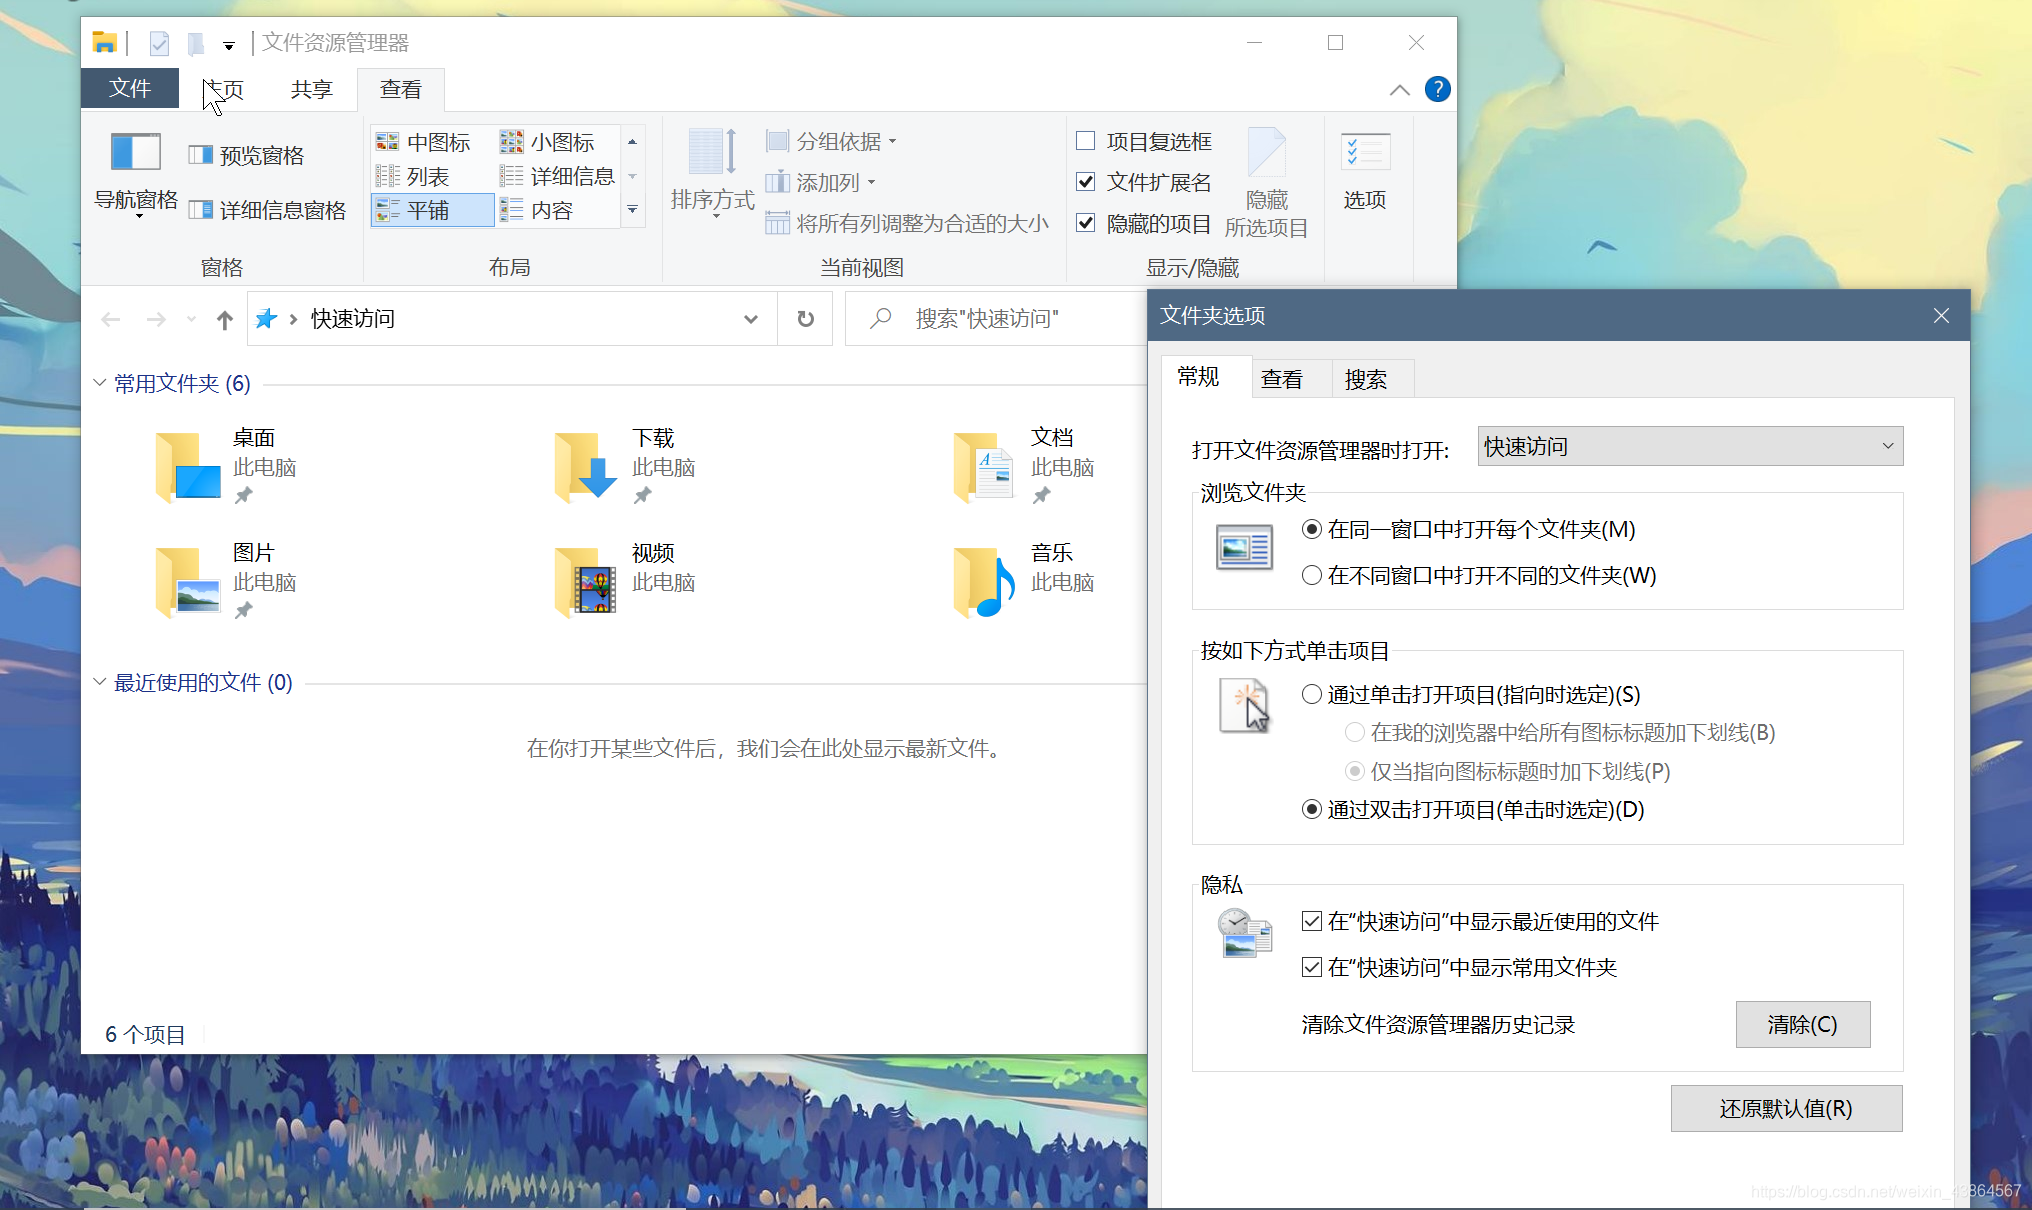Select Tiles (平铺) layout
The height and width of the screenshot is (1210, 2032).
tap(432, 210)
